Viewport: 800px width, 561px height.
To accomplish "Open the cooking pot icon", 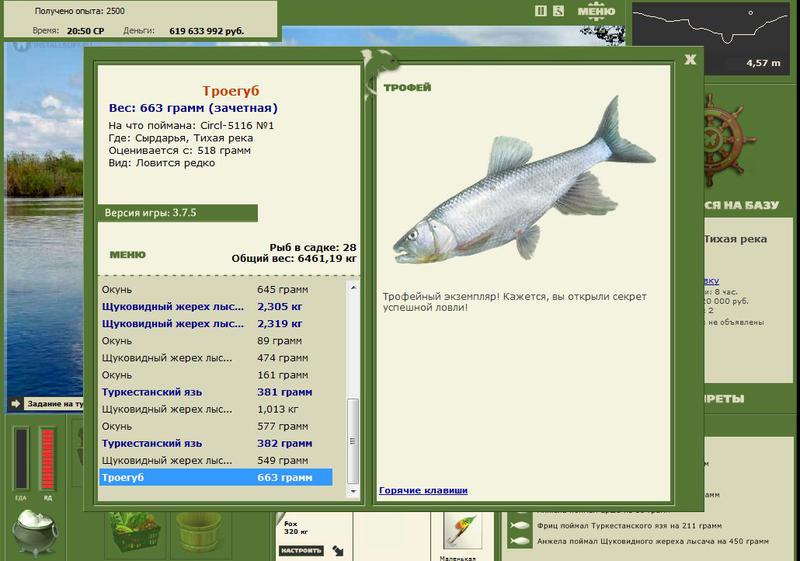I will (36, 532).
